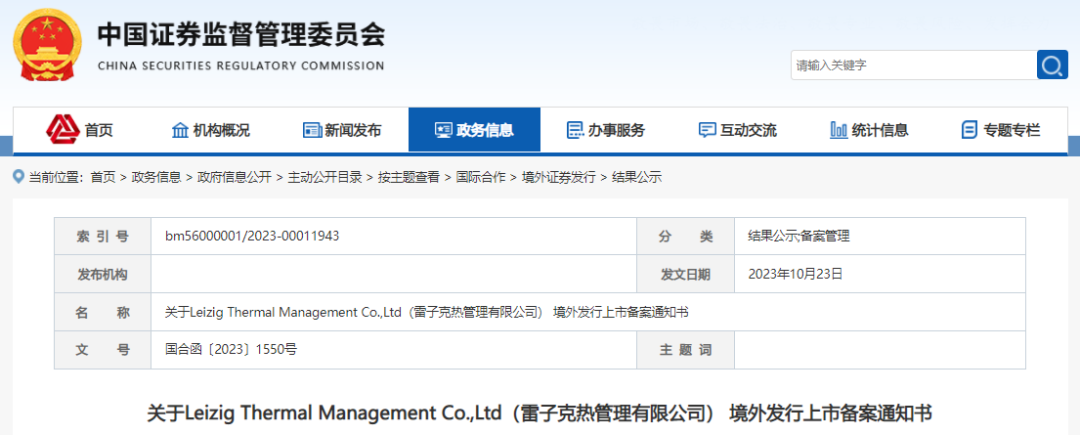Screen dimensions: 1080x435
Task: Click 结果公示 breadcrumb link
Action: coord(636,178)
